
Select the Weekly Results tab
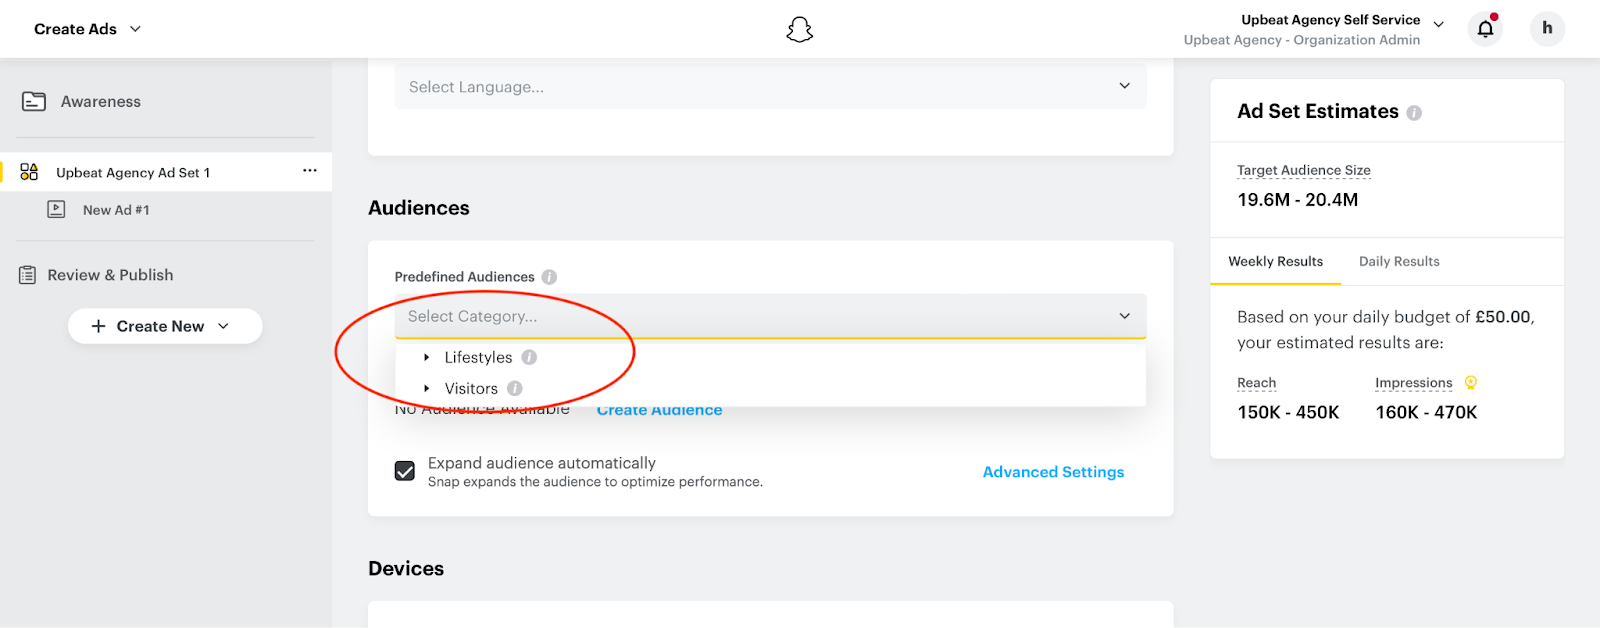click(1275, 262)
